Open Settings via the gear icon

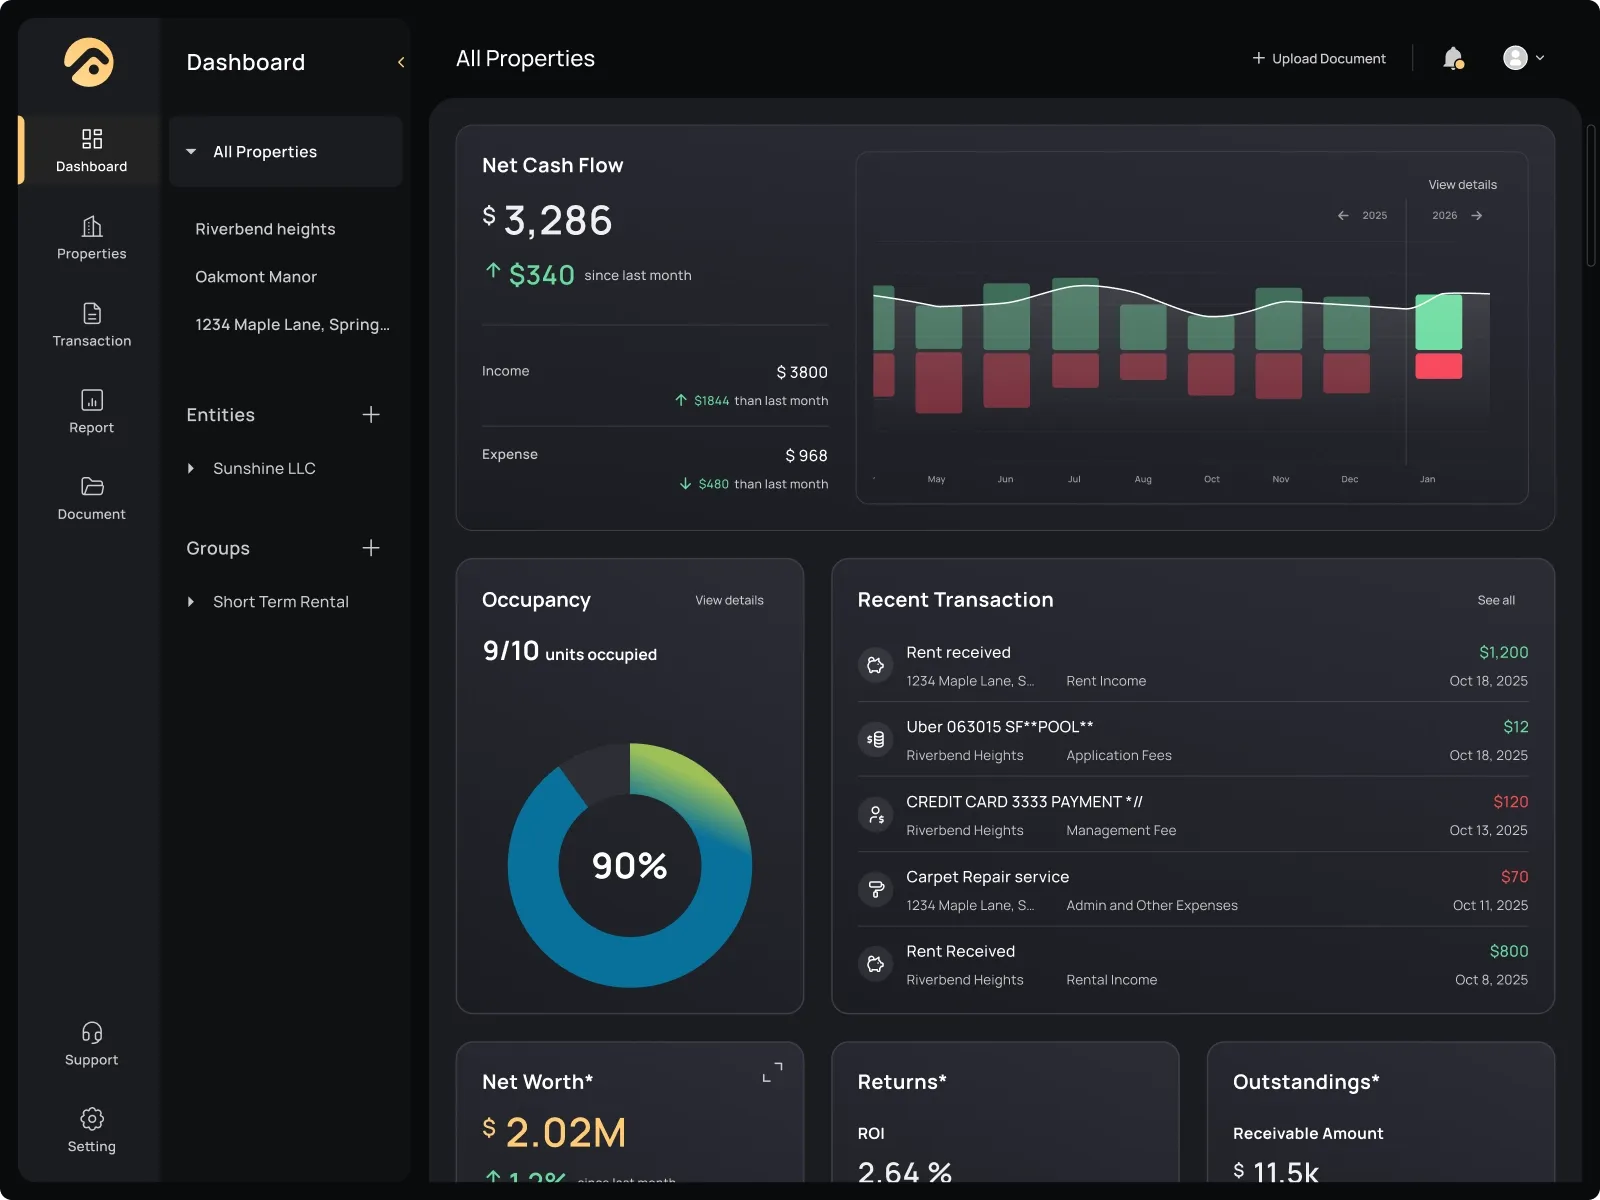click(91, 1129)
